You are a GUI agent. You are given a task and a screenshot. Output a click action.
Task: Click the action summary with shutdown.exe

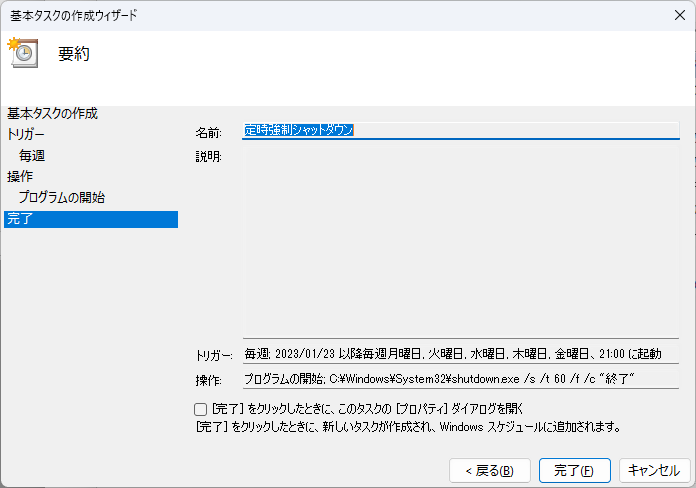click(461, 379)
